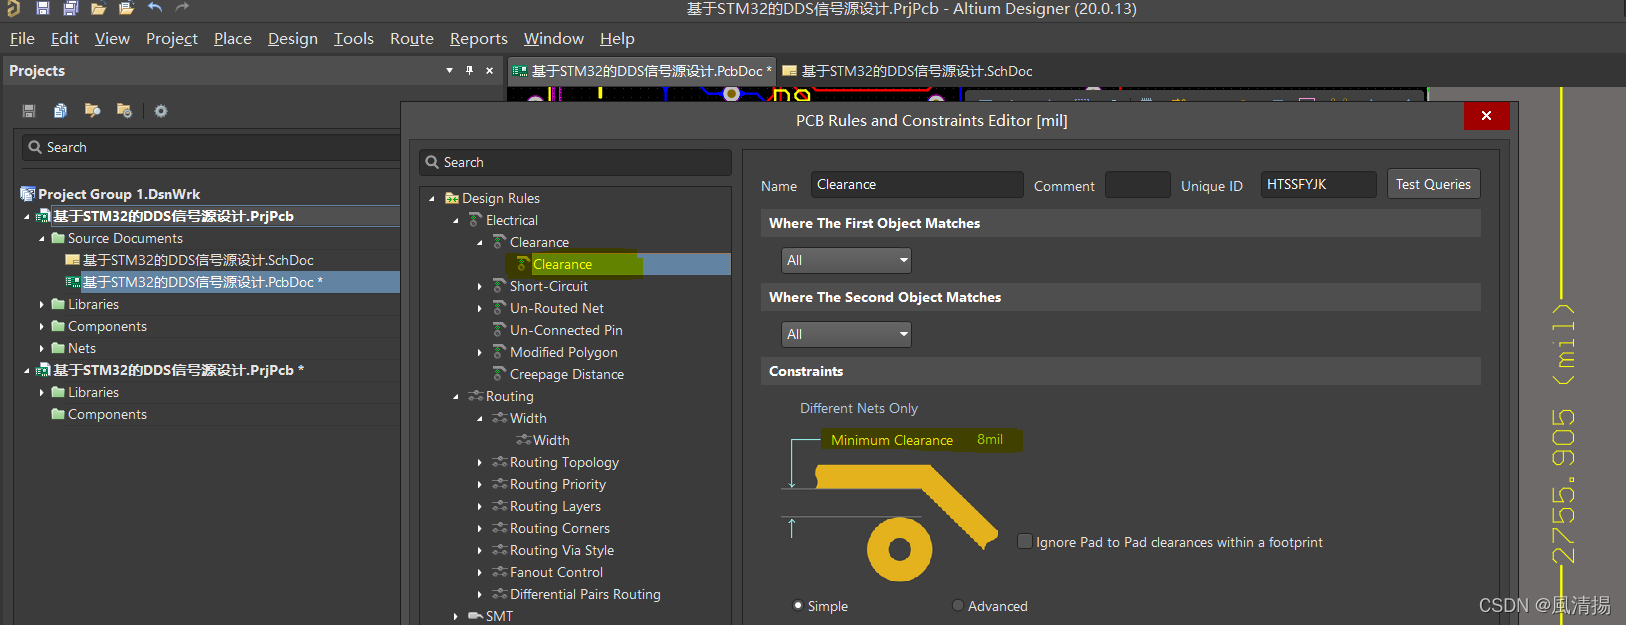Image resolution: width=1626 pixels, height=625 pixels.
Task: Expand the SMT rules category
Action: coord(456,616)
